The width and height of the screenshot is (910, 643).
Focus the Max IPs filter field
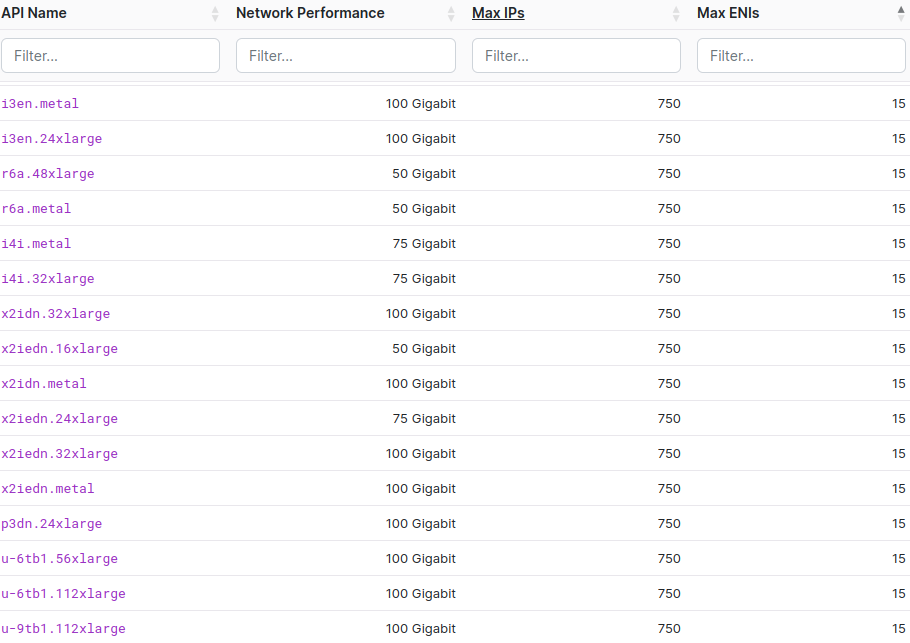[x=576, y=56]
